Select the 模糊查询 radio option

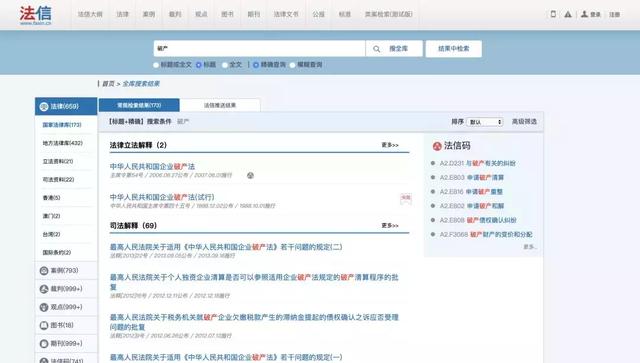point(292,65)
